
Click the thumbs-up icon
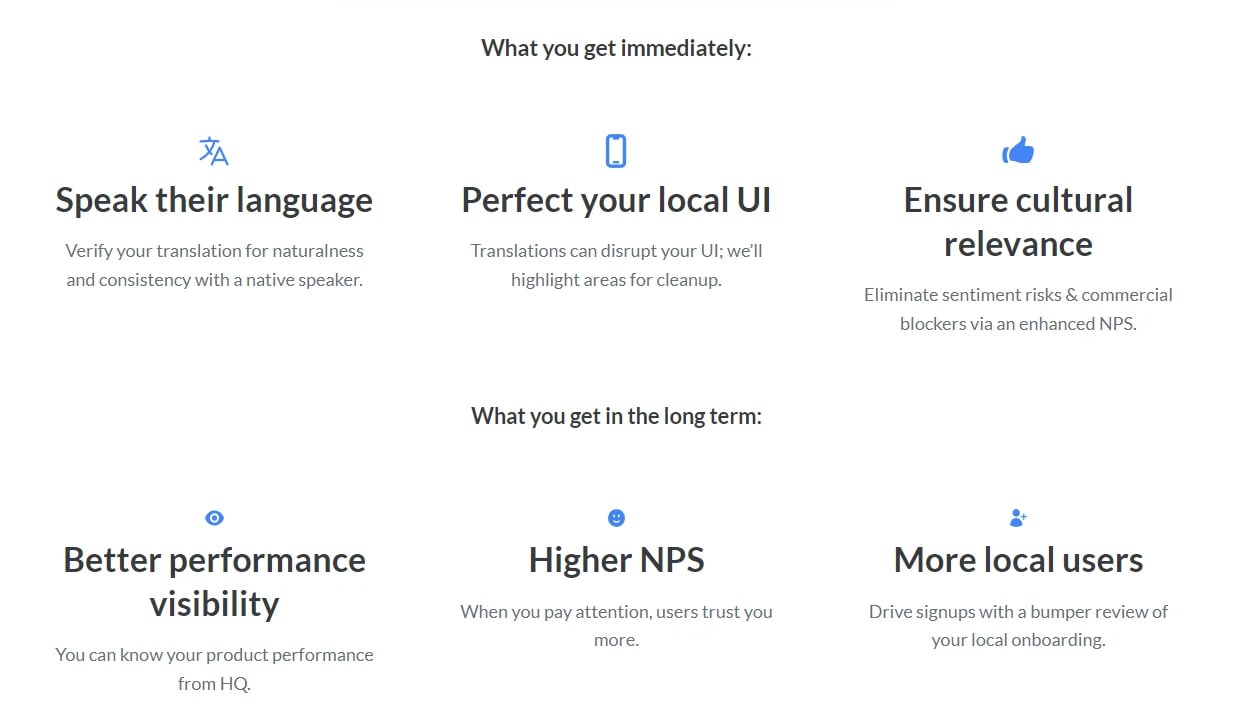pyautogui.click(x=1018, y=151)
